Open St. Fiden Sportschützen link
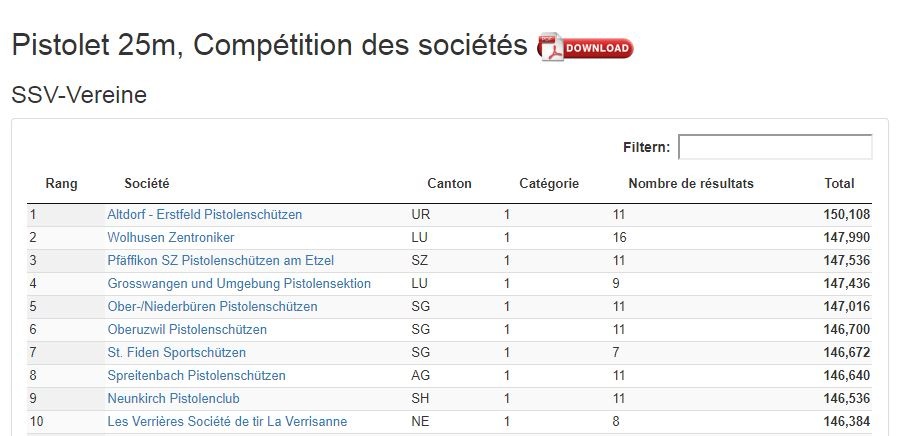 point(177,353)
